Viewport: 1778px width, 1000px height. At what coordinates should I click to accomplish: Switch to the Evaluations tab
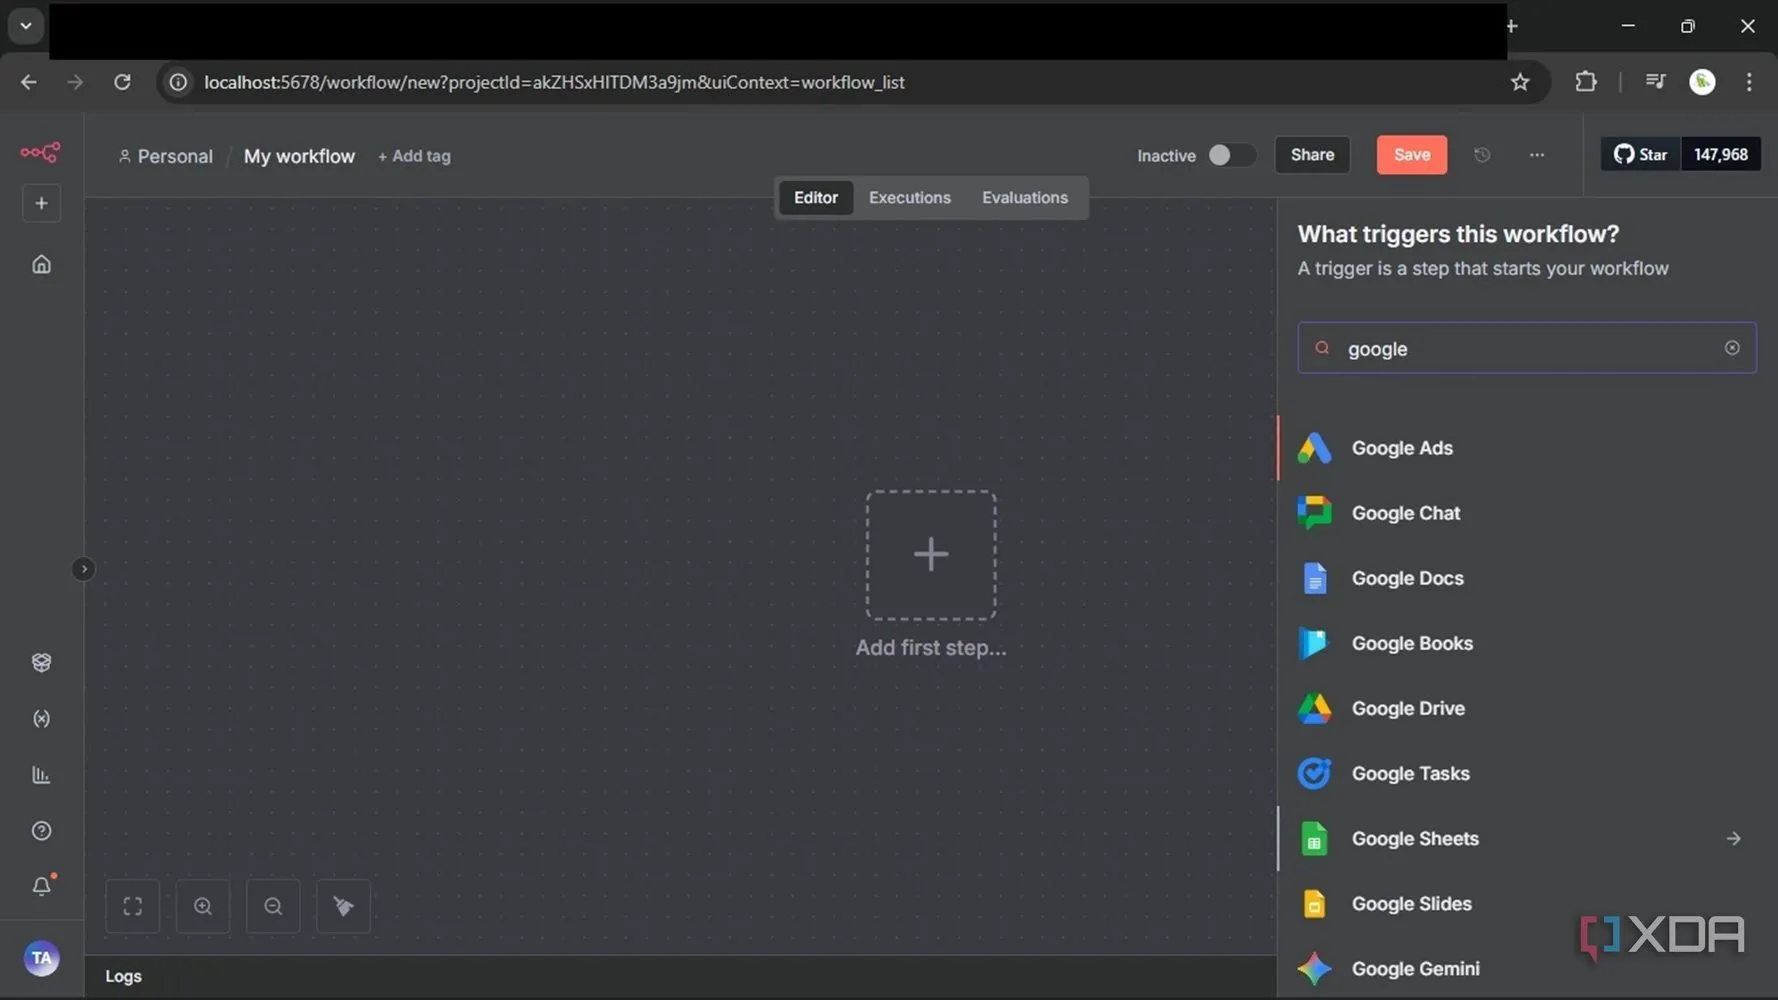(x=1025, y=197)
